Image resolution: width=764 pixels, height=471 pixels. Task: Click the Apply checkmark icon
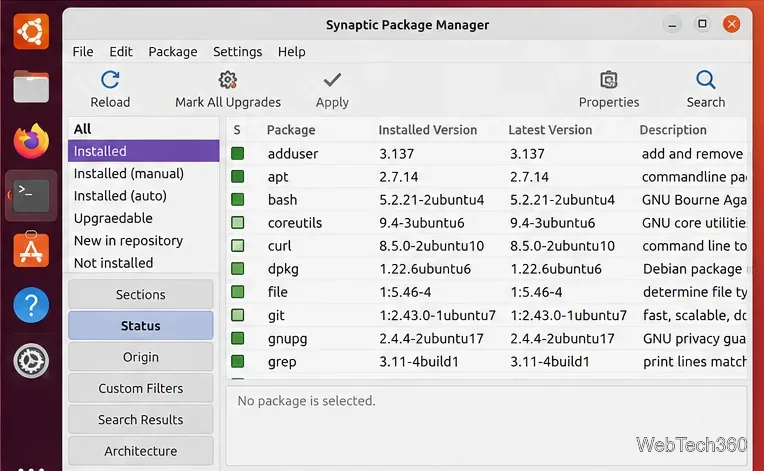[332, 79]
